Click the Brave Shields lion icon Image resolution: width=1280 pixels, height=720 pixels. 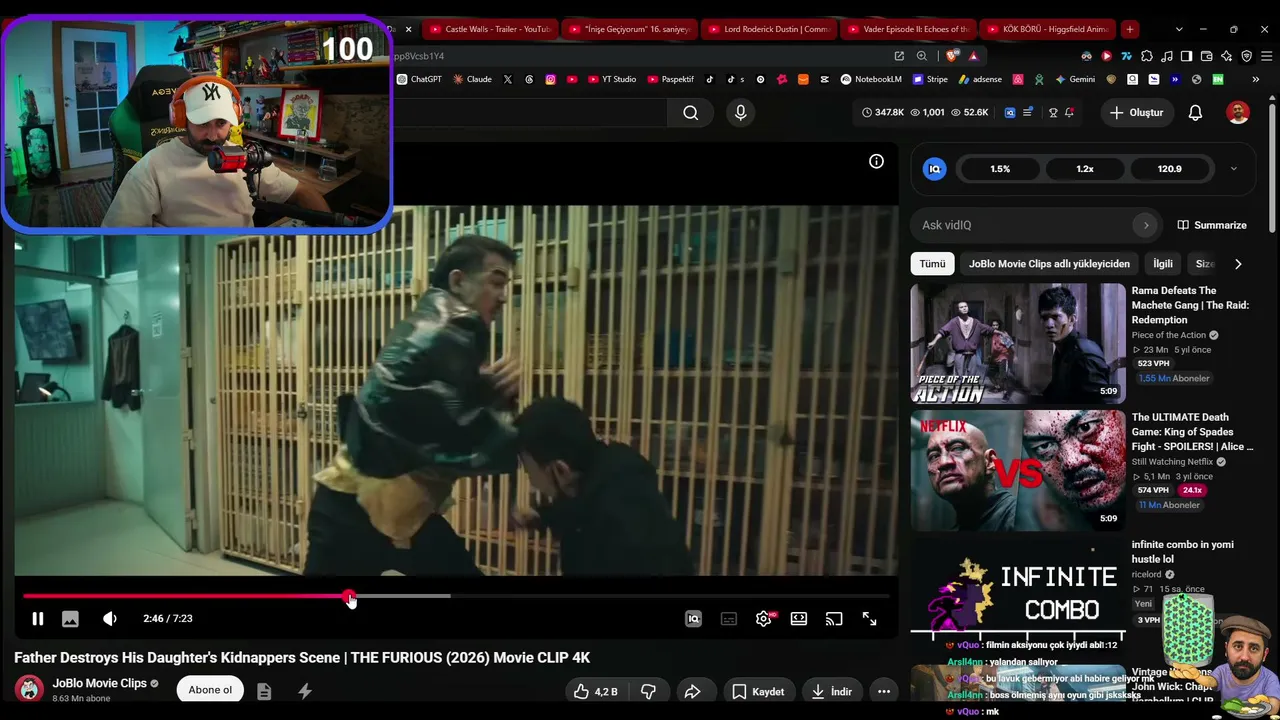pos(951,56)
